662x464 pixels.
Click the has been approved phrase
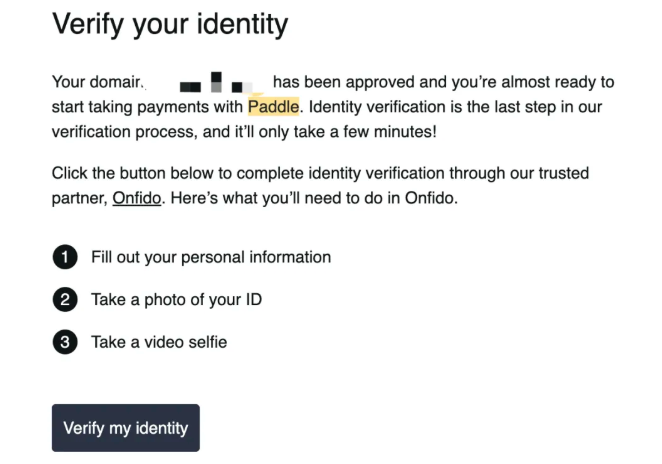pyautogui.click(x=344, y=82)
